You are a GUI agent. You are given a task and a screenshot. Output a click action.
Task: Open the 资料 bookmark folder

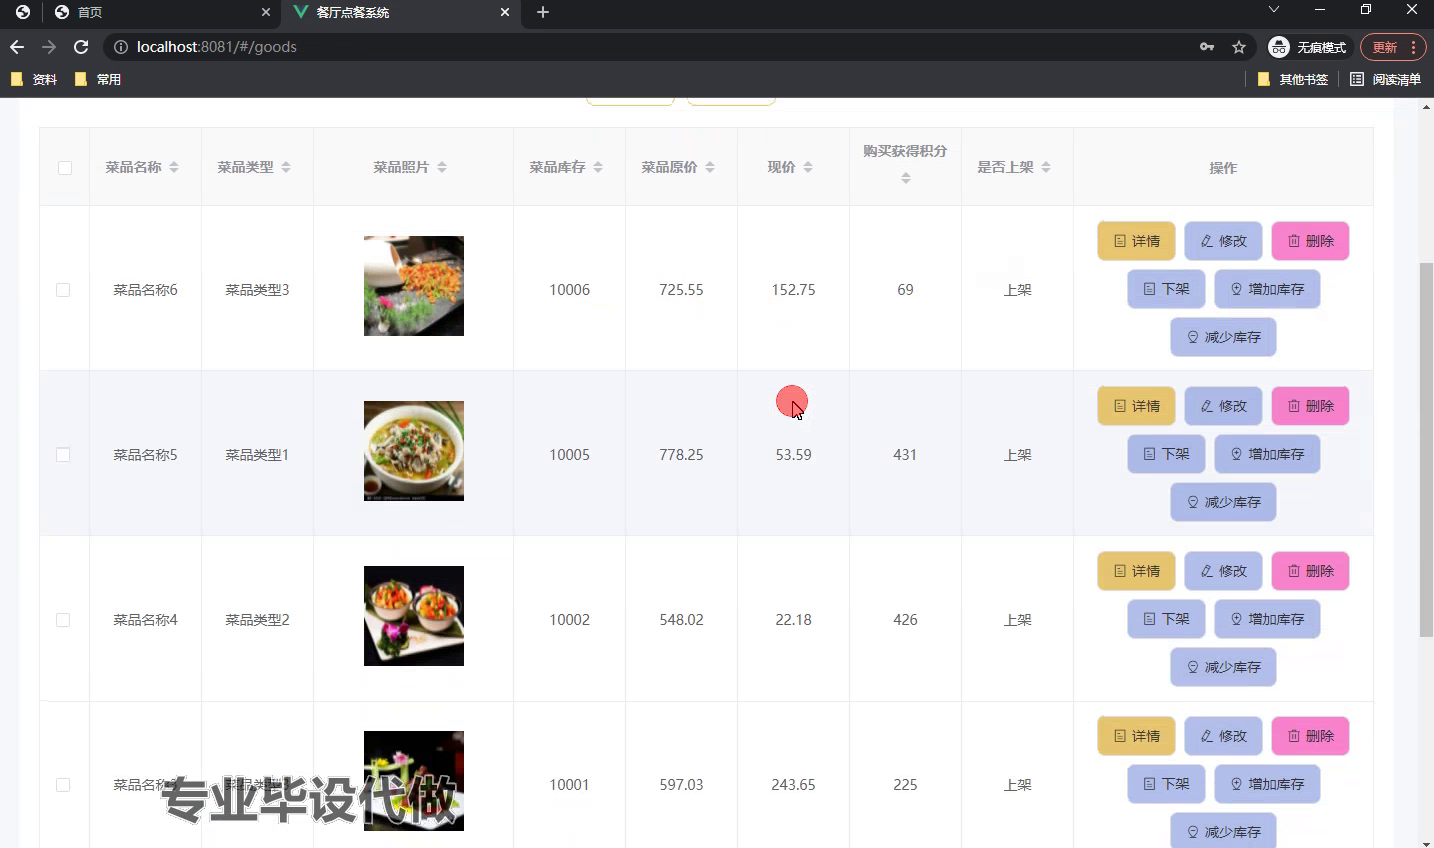(x=34, y=79)
